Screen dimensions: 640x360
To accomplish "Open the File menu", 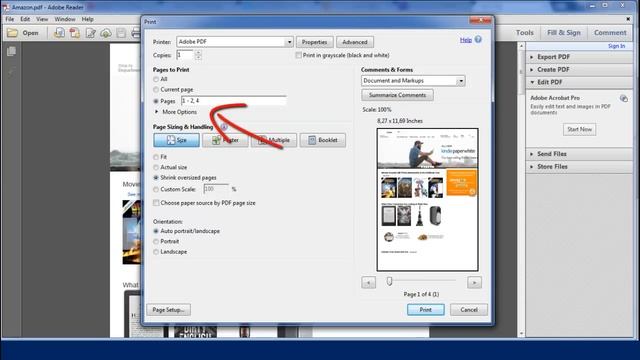I will [10, 19].
